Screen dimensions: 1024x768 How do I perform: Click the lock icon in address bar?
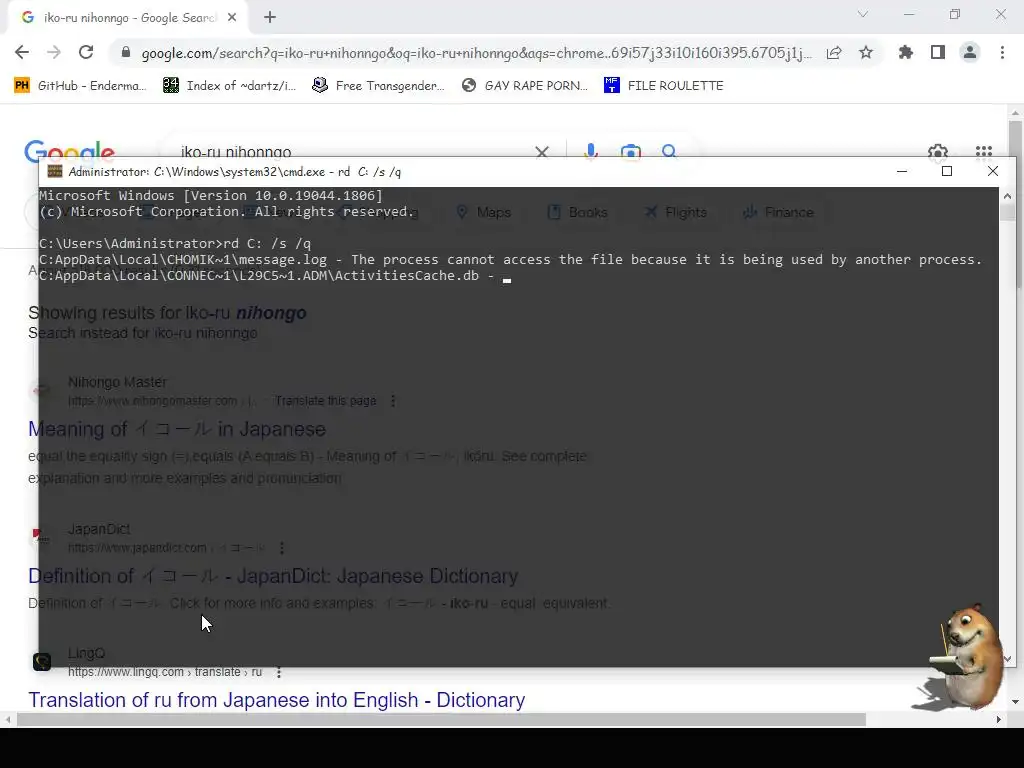125,53
